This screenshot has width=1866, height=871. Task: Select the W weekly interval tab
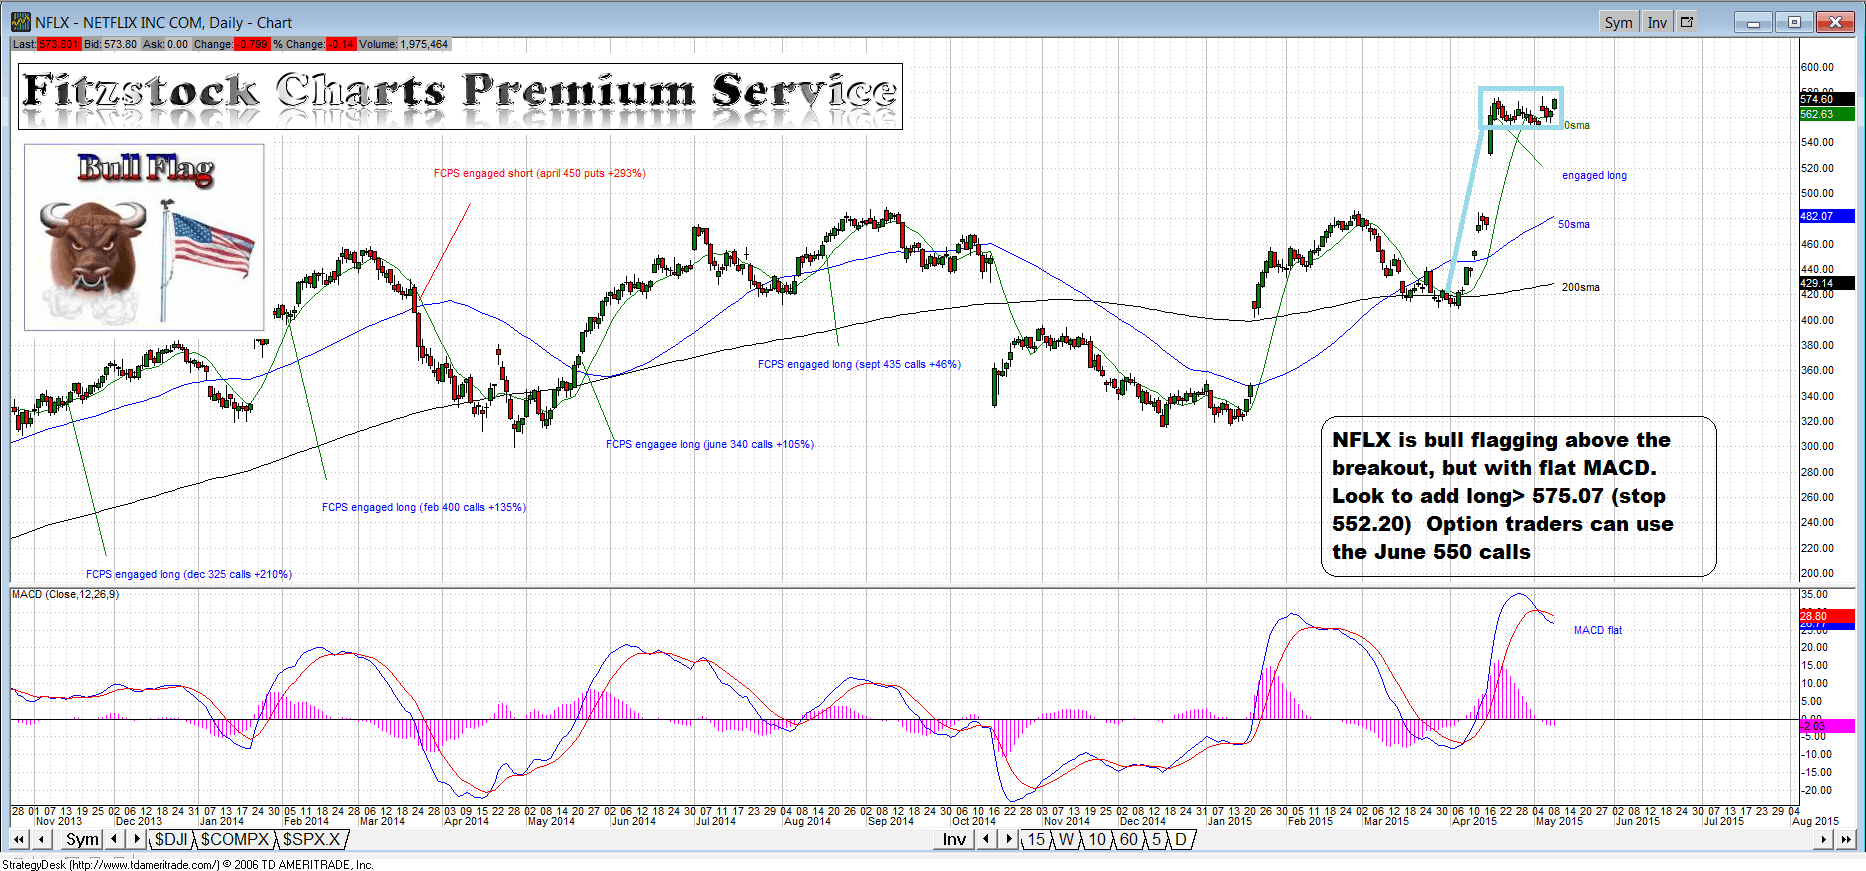click(x=1067, y=839)
